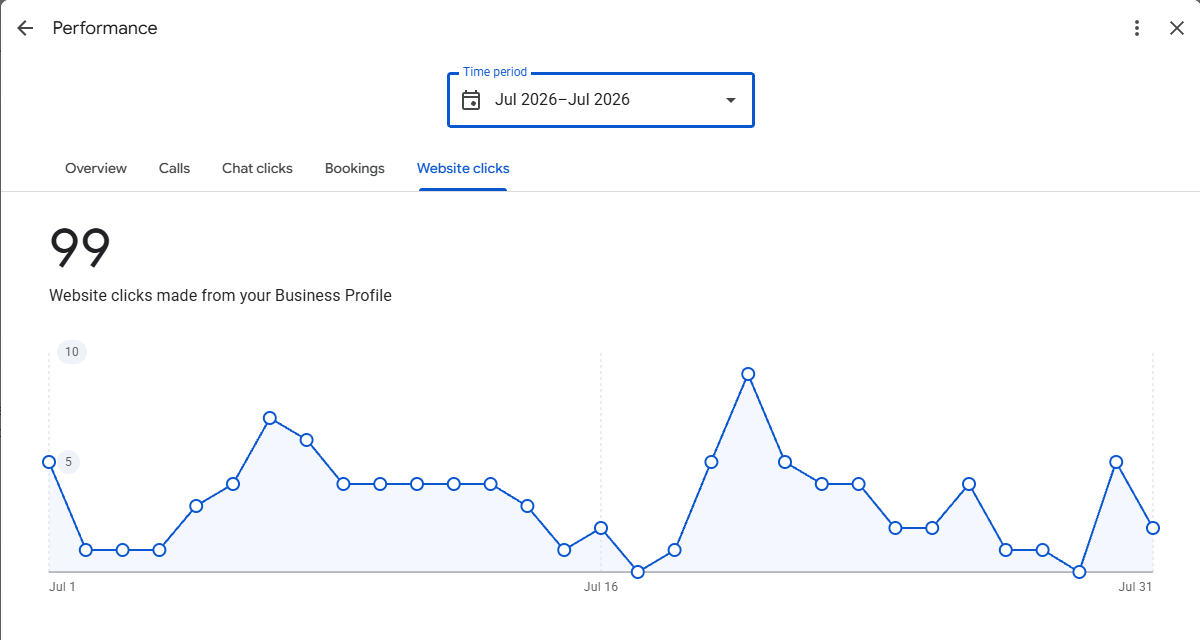The width and height of the screenshot is (1200, 640).
Task: Click the 'Website clicks made from your Business Profile' text
Action: 220,296
